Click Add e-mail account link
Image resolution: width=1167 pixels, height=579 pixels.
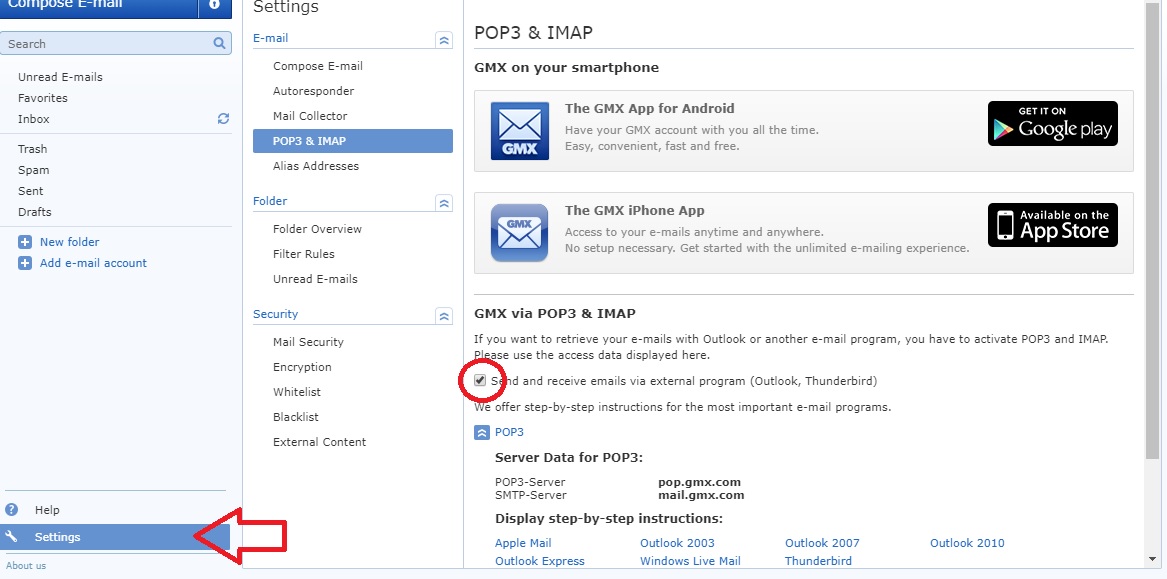93,263
